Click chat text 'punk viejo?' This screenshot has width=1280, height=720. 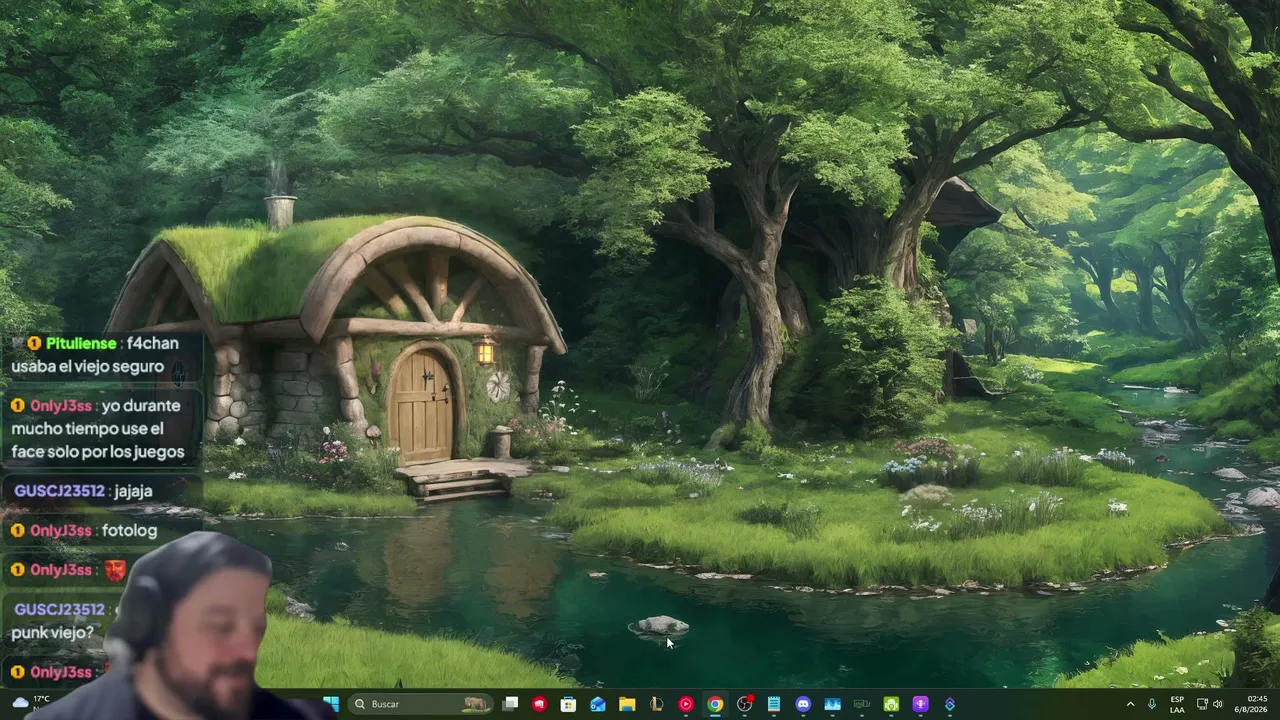tap(52, 633)
